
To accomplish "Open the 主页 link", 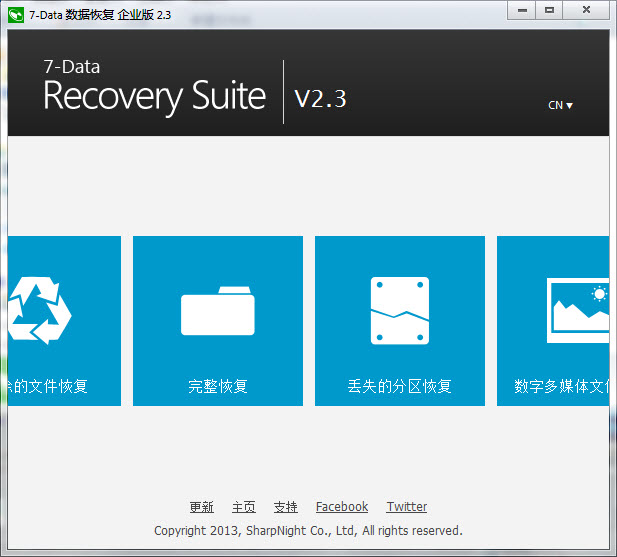I will pos(244,507).
